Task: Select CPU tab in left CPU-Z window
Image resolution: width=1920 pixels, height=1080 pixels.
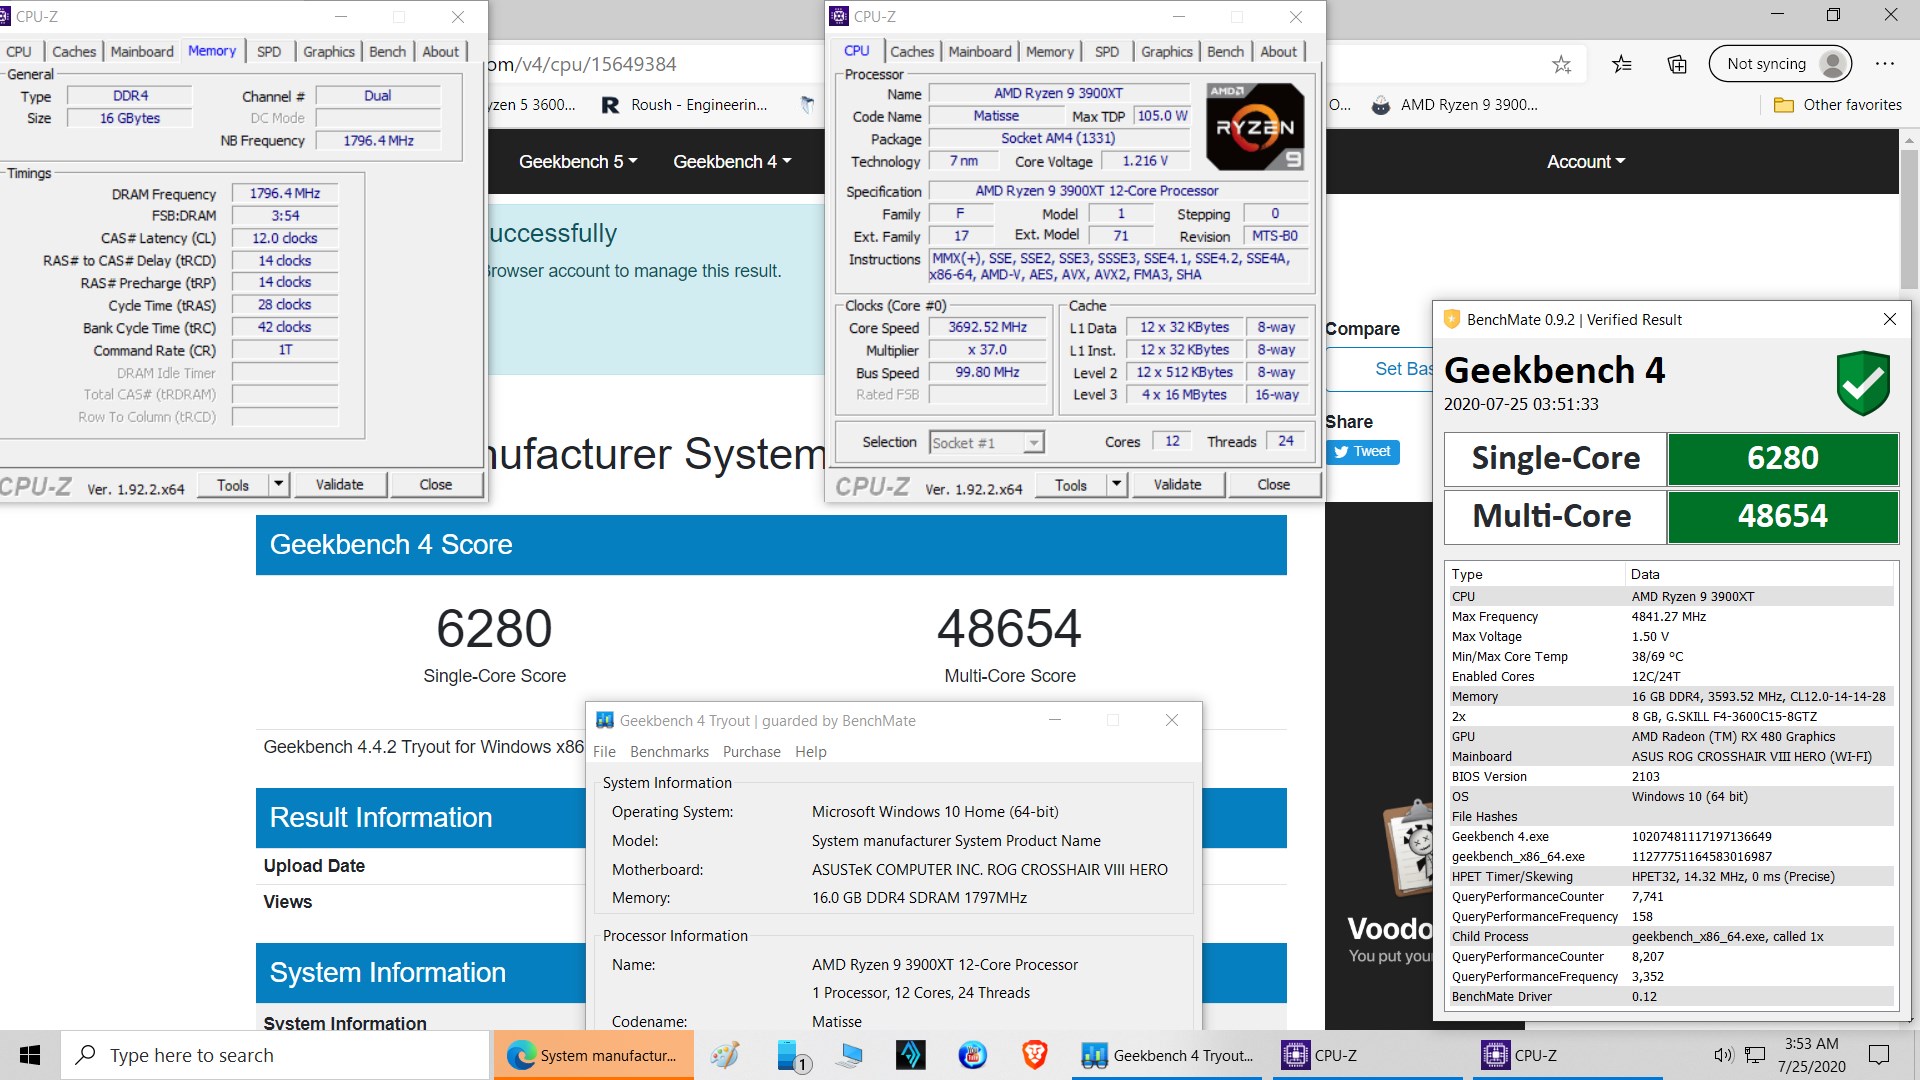Action: coord(19,51)
